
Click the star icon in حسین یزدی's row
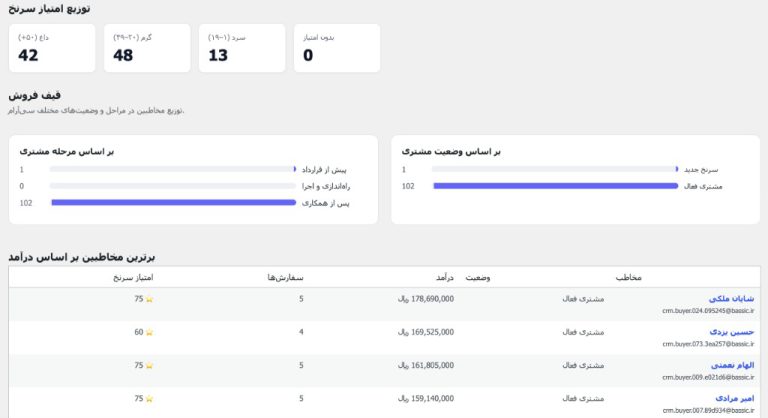coord(149,332)
